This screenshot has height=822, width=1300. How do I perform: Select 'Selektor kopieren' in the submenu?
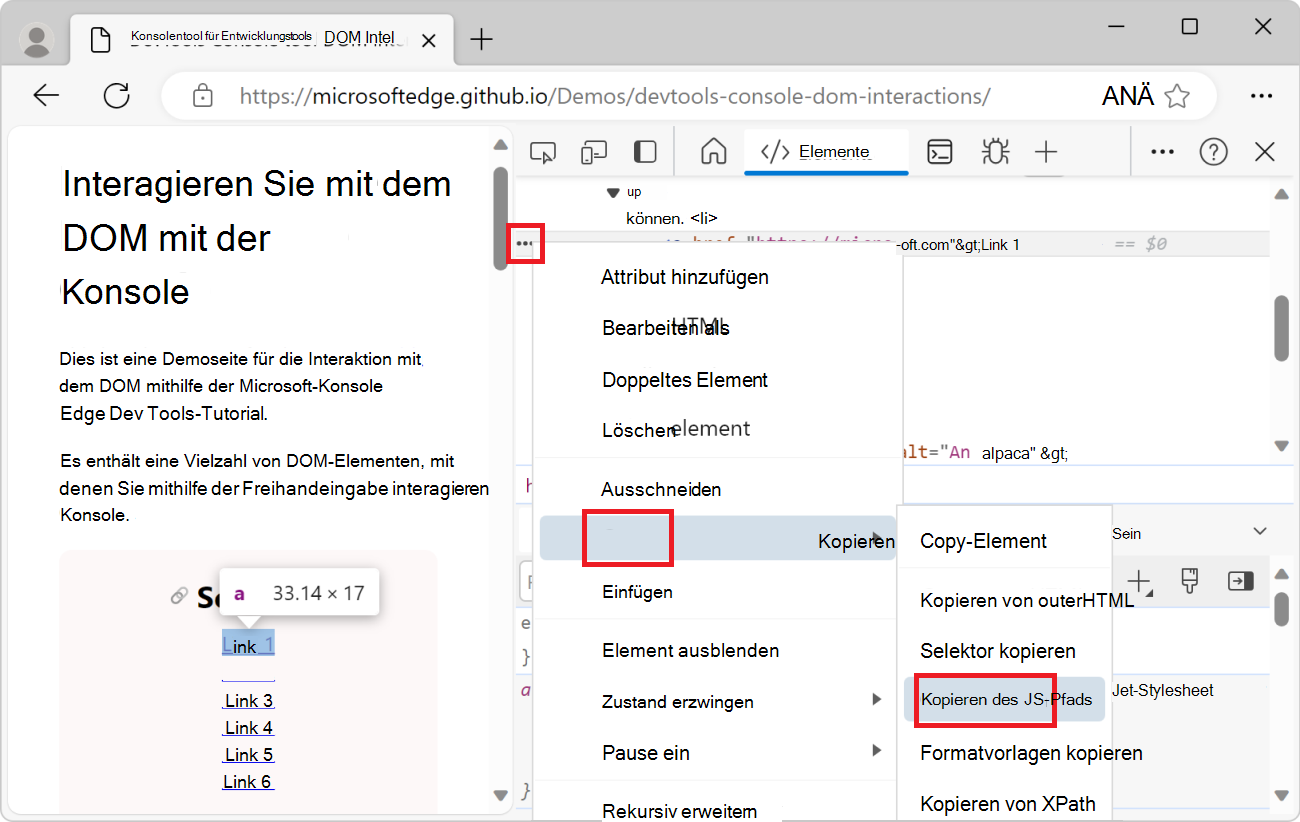click(998, 651)
